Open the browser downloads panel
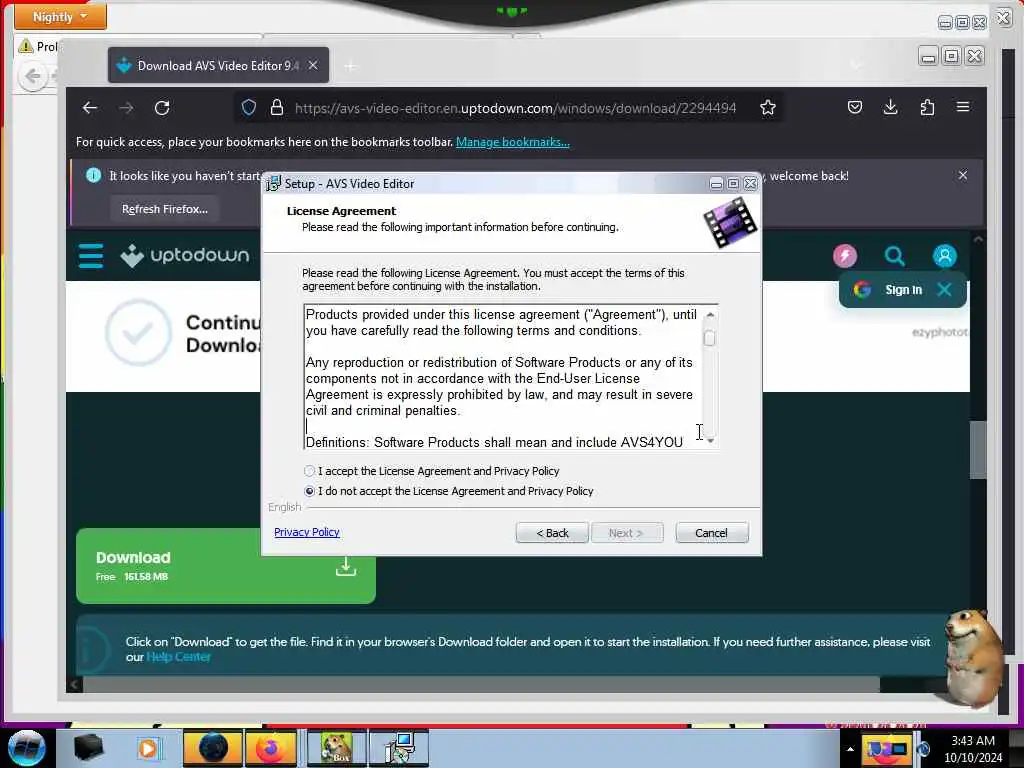Viewport: 1024px width, 768px height. (x=891, y=108)
